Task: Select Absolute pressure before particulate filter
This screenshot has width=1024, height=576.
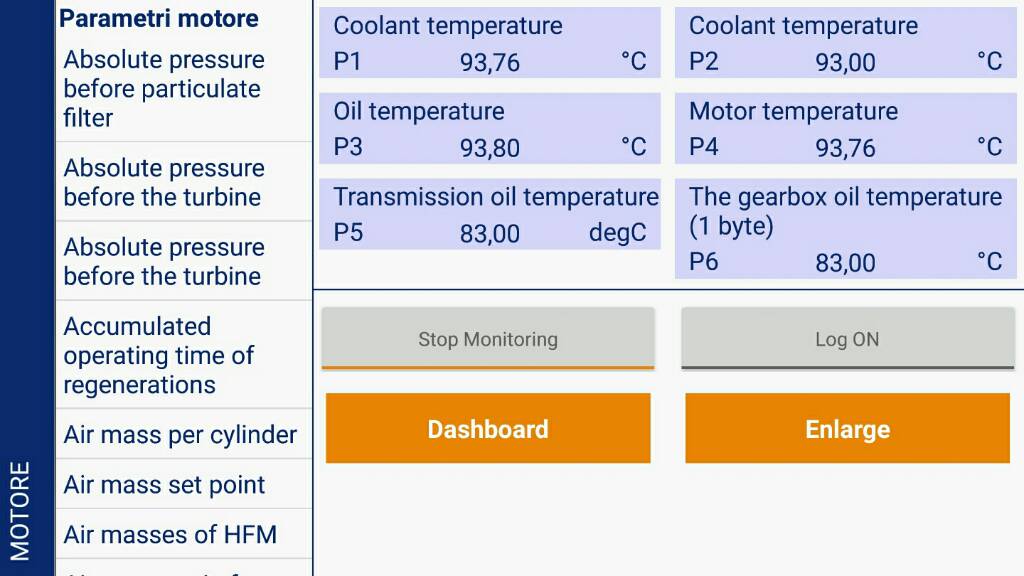Action: 184,89
